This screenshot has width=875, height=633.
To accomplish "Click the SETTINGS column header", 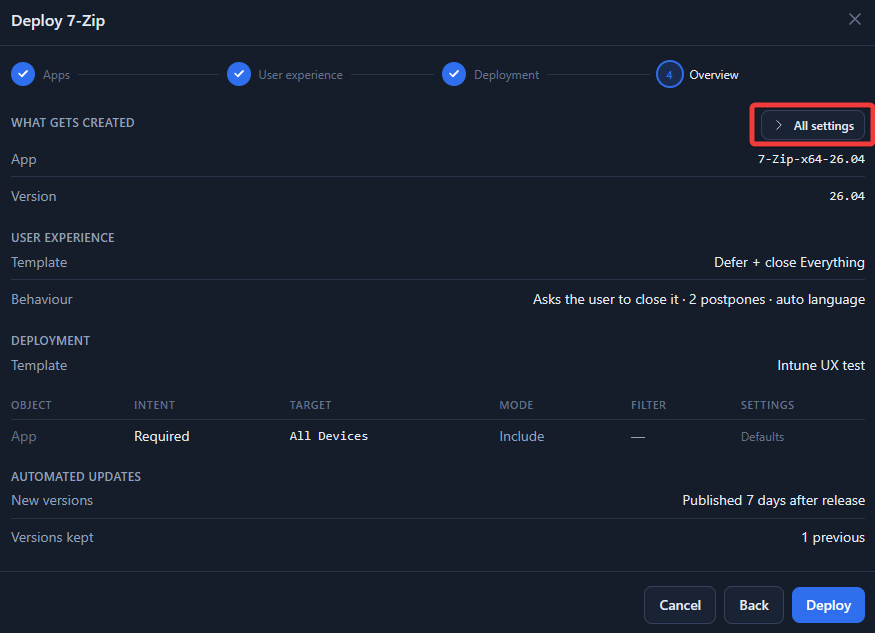I will click(x=767, y=405).
